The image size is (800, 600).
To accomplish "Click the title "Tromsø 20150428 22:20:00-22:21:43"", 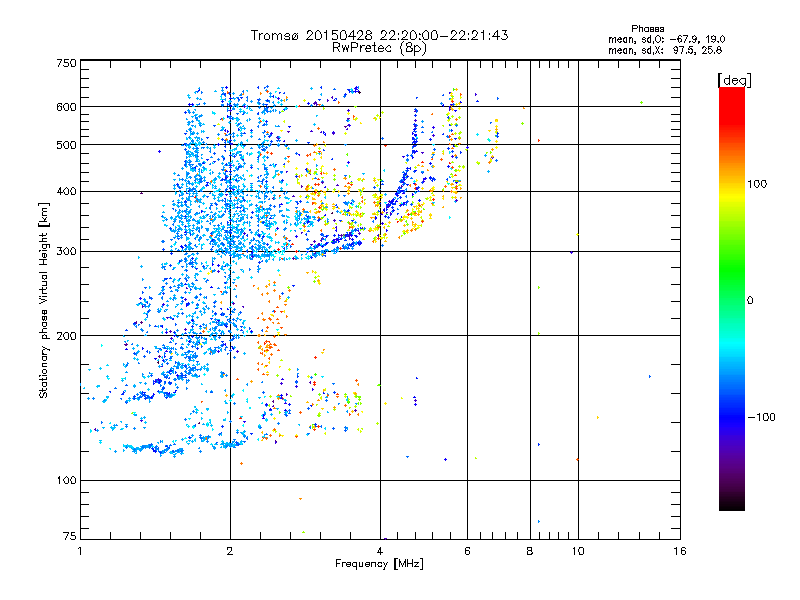I will [x=379, y=35].
